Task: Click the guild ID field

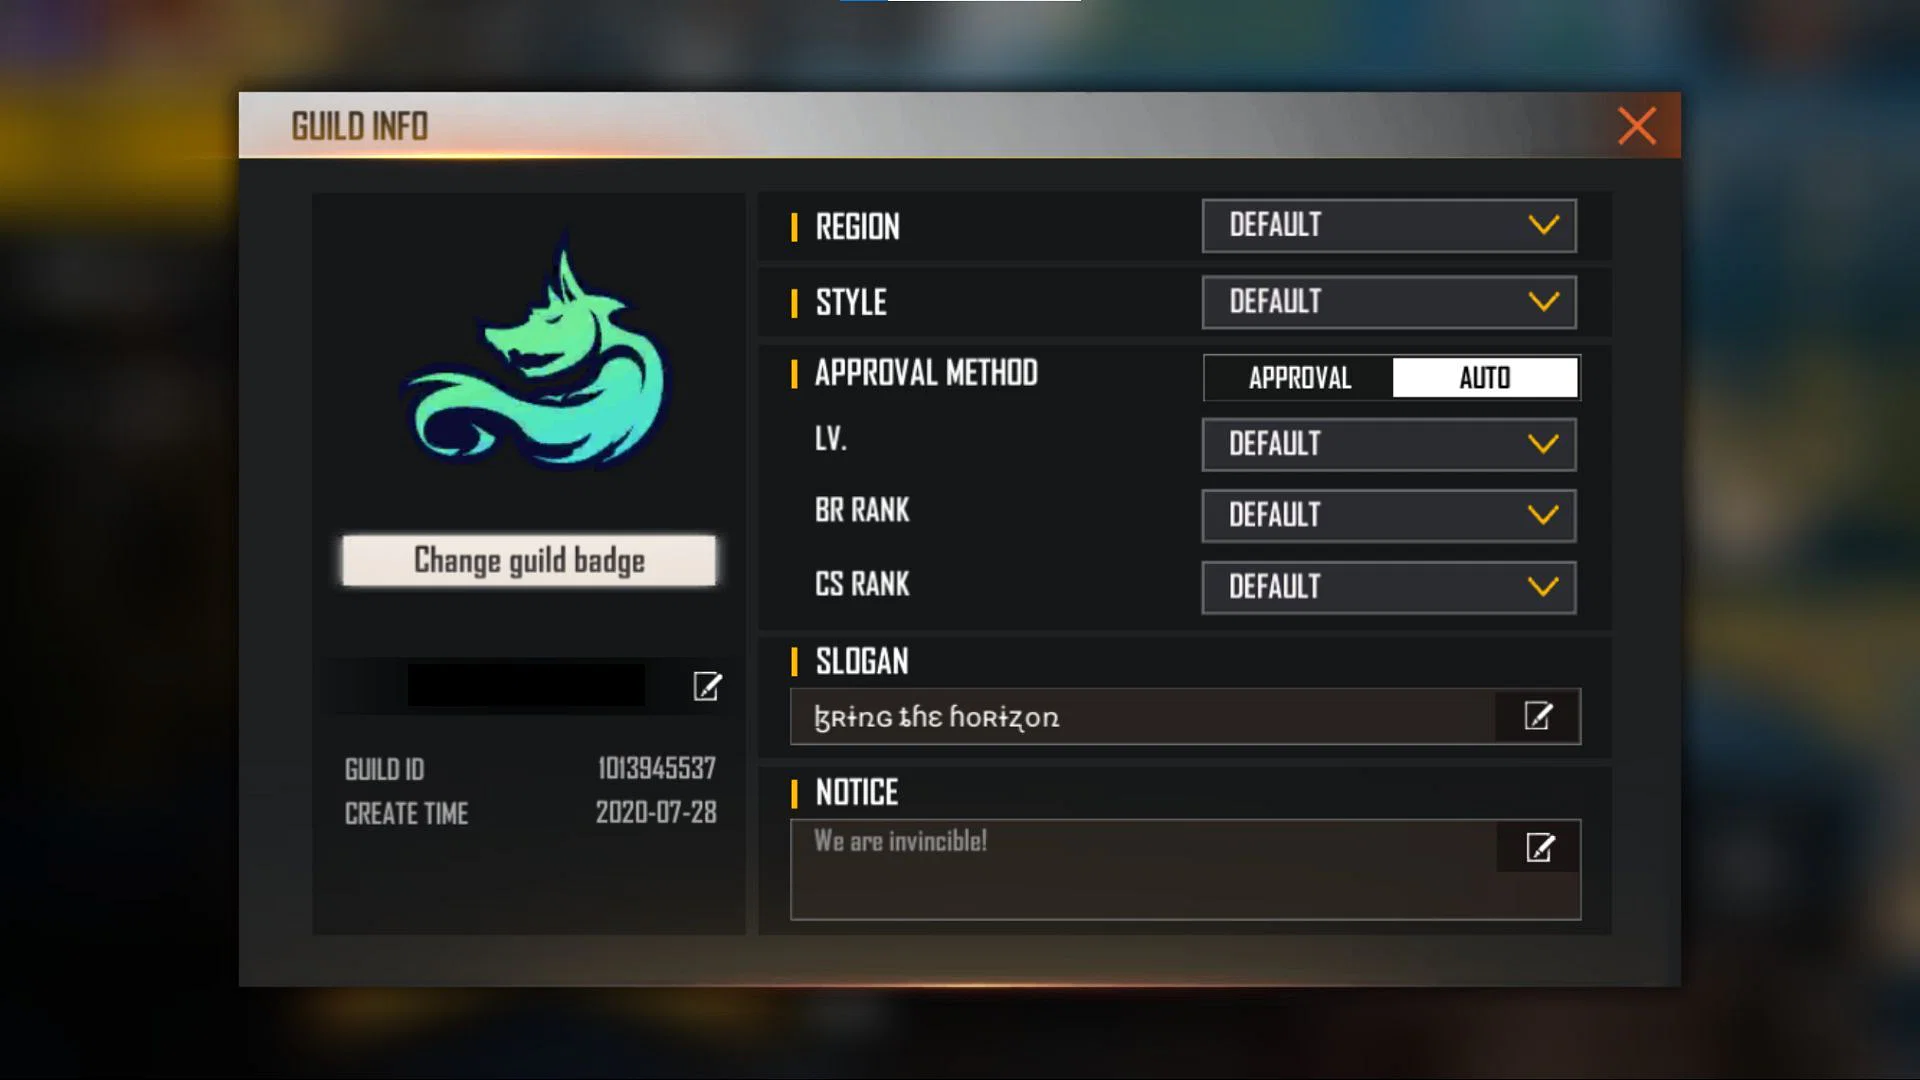Action: (x=527, y=767)
